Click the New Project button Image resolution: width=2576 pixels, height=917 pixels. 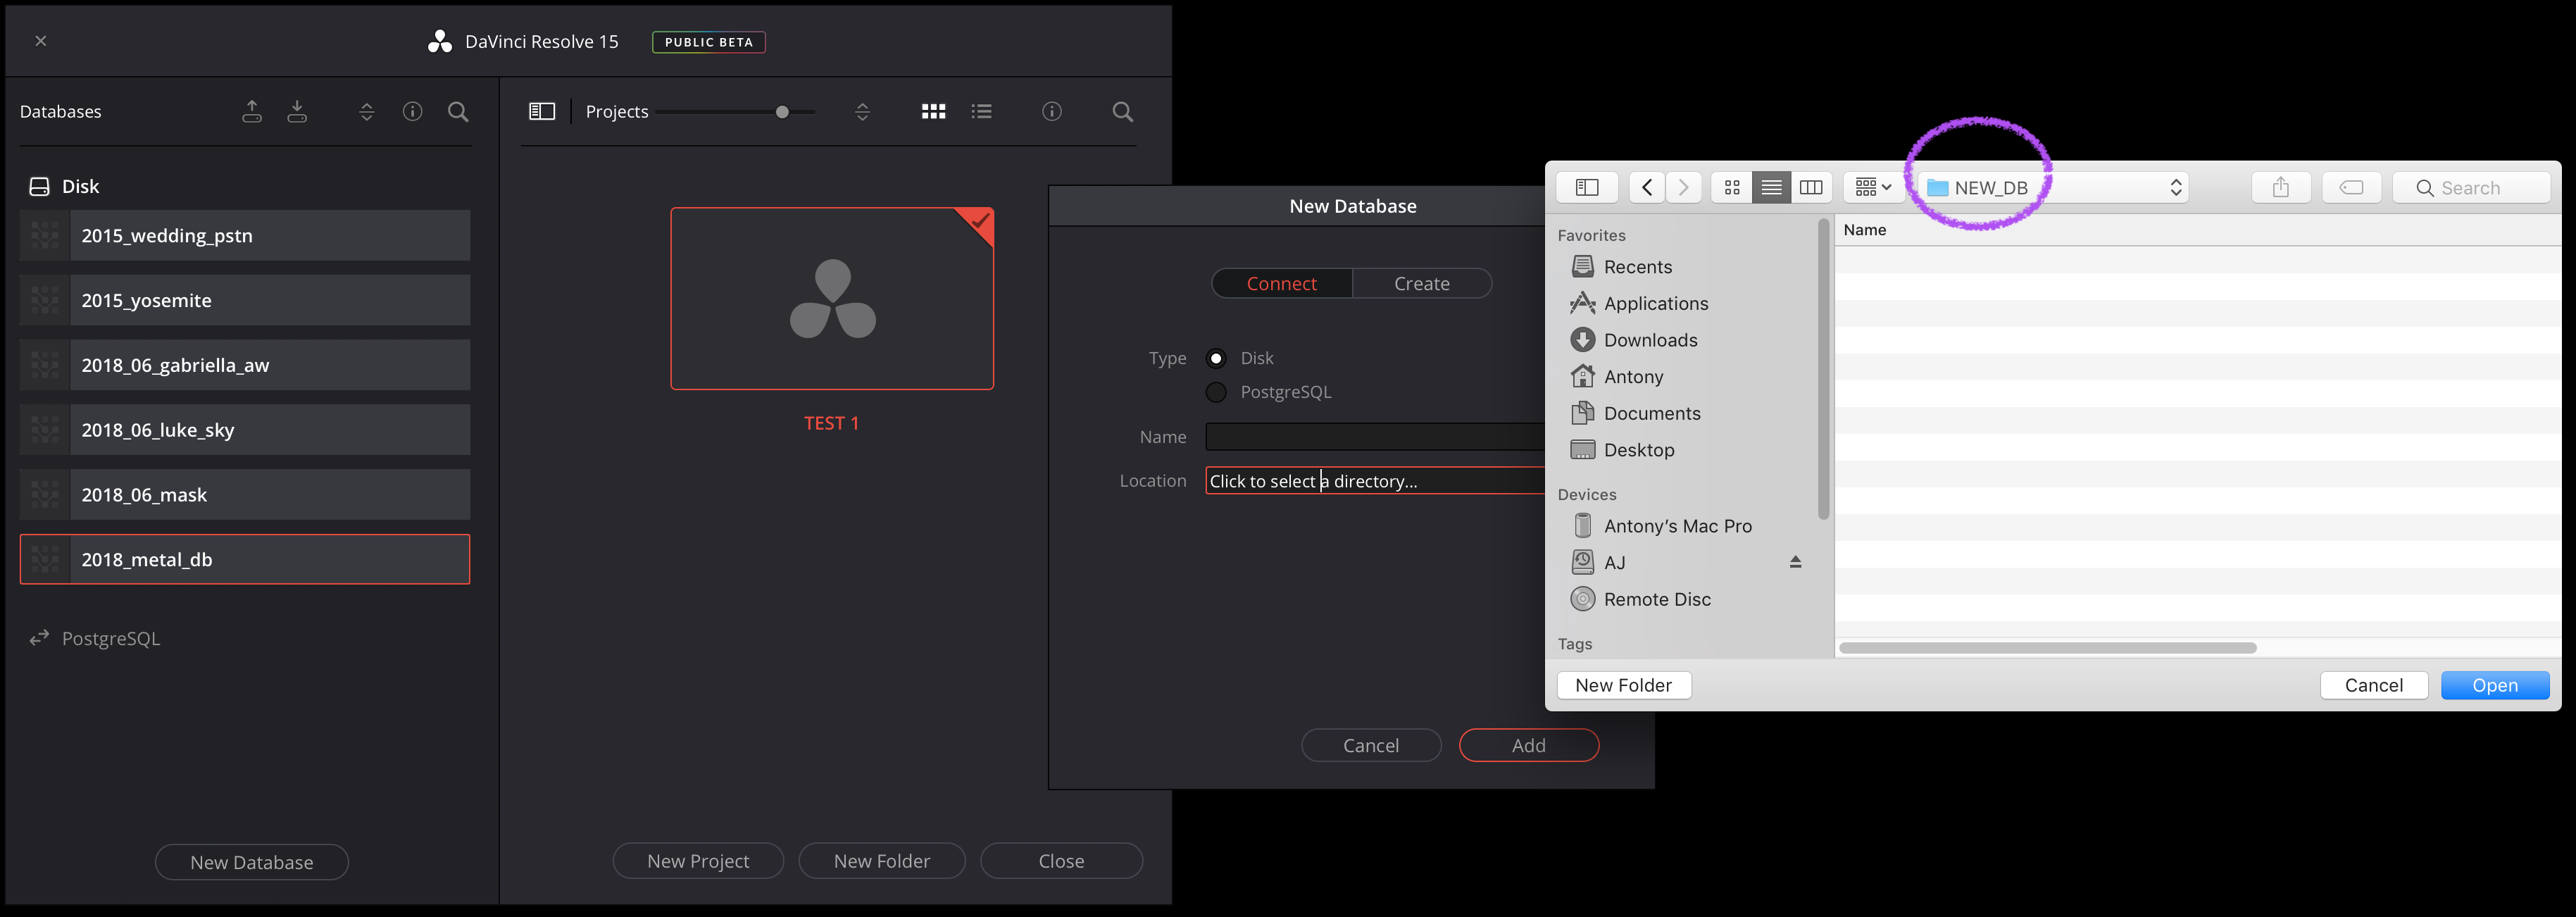[x=698, y=861]
